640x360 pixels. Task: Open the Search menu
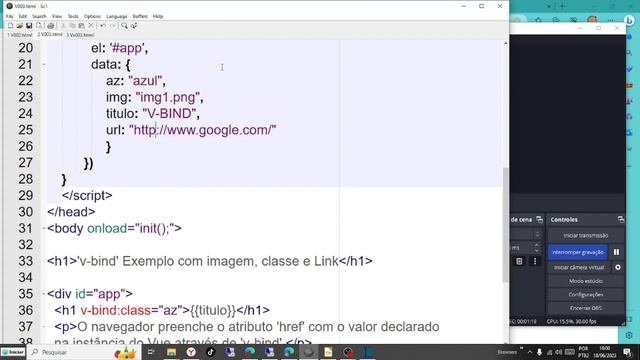[x=39, y=16]
